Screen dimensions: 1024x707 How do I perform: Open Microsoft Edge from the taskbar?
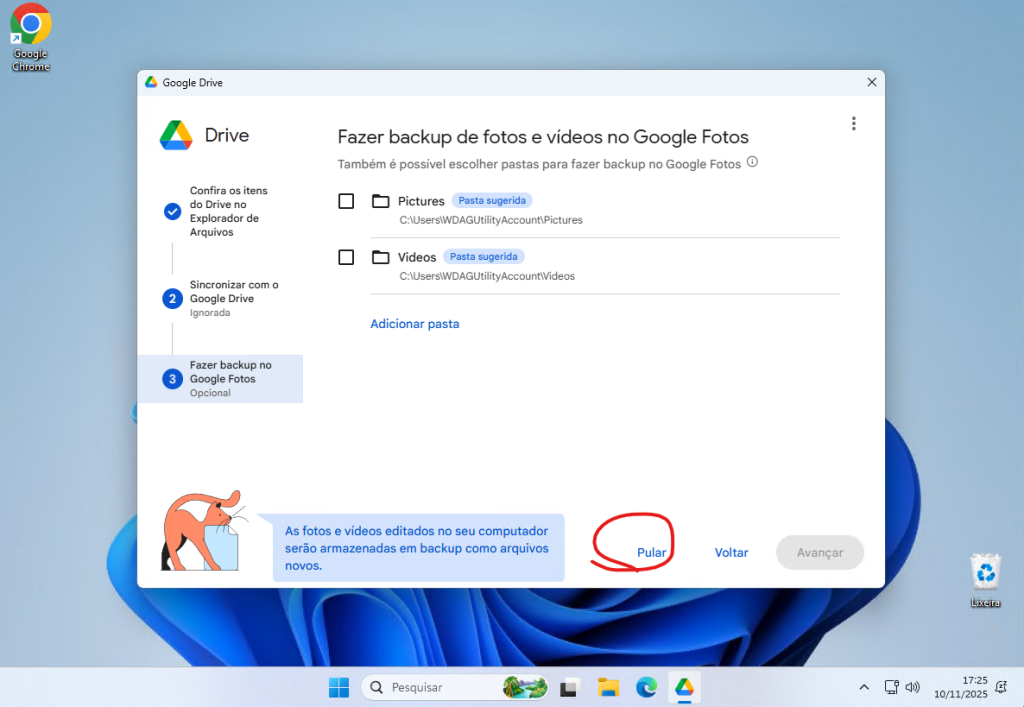click(x=646, y=687)
